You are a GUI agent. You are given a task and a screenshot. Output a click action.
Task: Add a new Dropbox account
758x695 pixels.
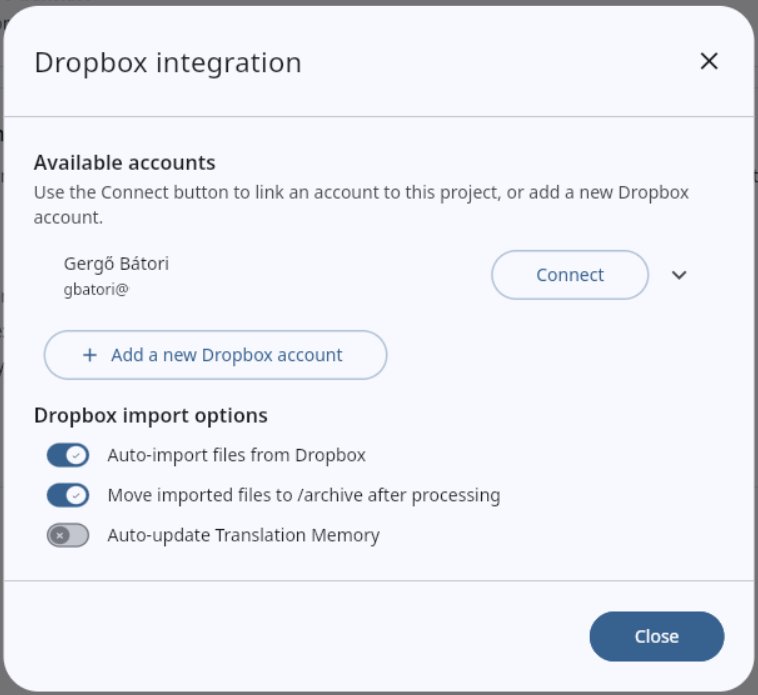click(x=215, y=355)
